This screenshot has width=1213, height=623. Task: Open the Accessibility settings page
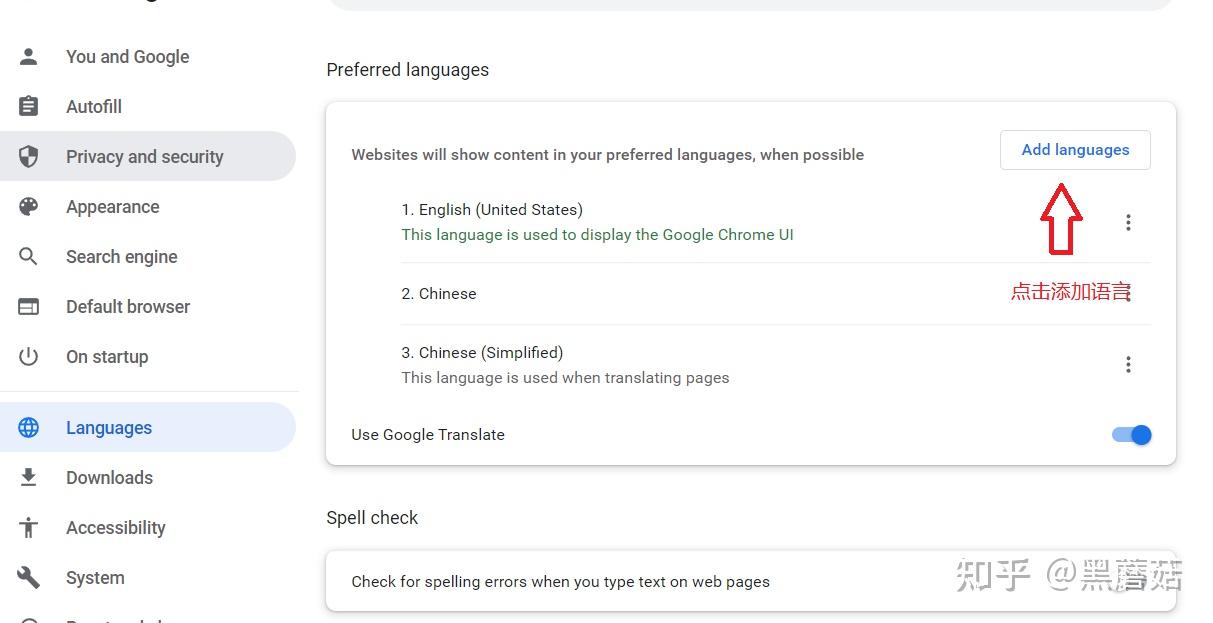click(115, 528)
